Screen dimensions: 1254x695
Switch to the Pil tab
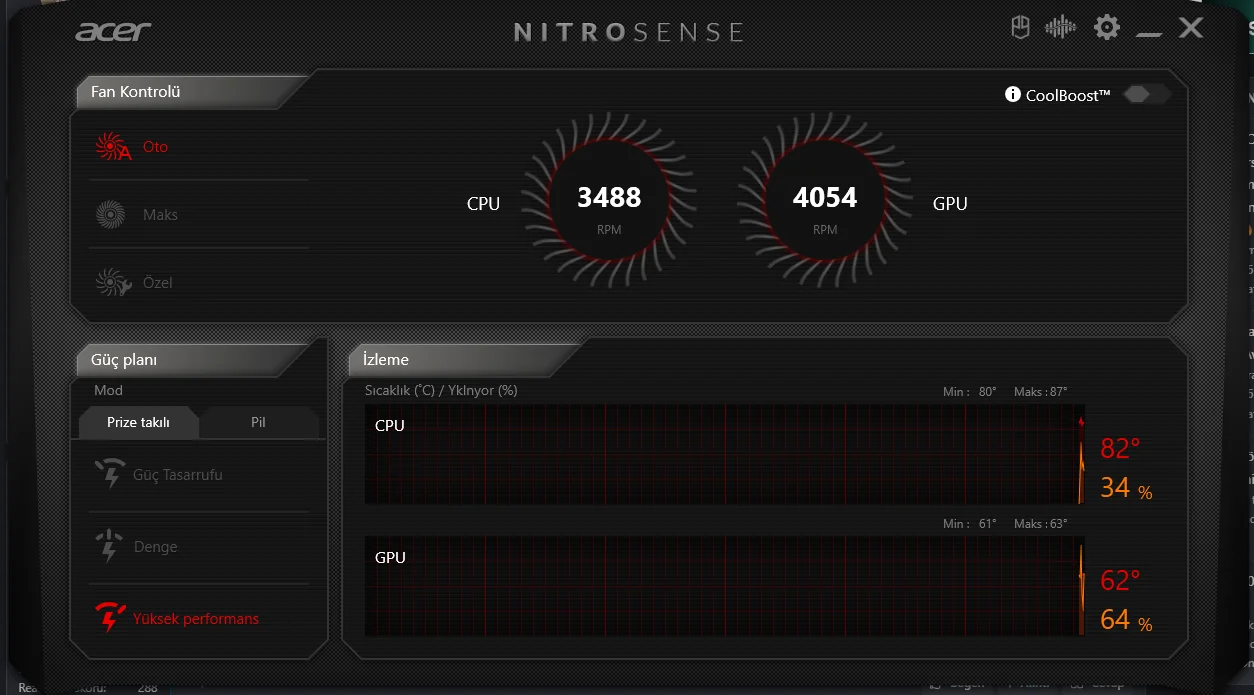pos(259,422)
